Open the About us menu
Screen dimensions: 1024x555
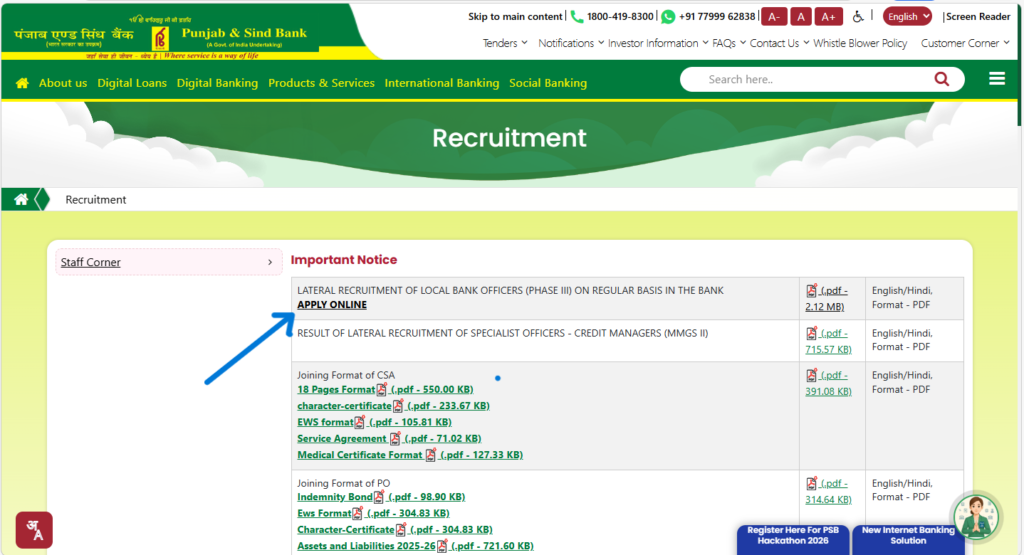point(63,83)
